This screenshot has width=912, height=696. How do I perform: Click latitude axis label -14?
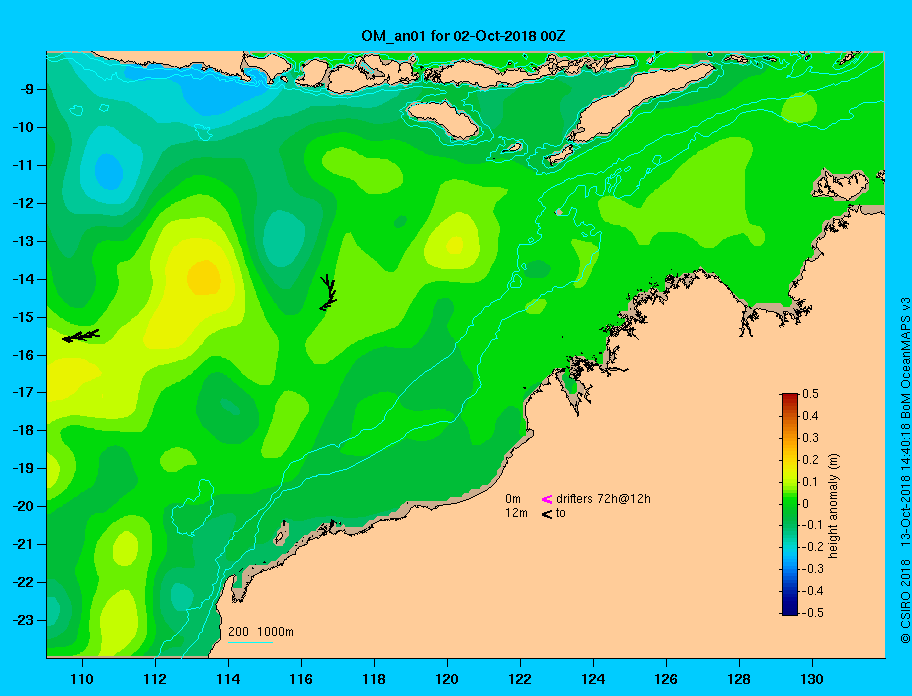click(x=24, y=279)
